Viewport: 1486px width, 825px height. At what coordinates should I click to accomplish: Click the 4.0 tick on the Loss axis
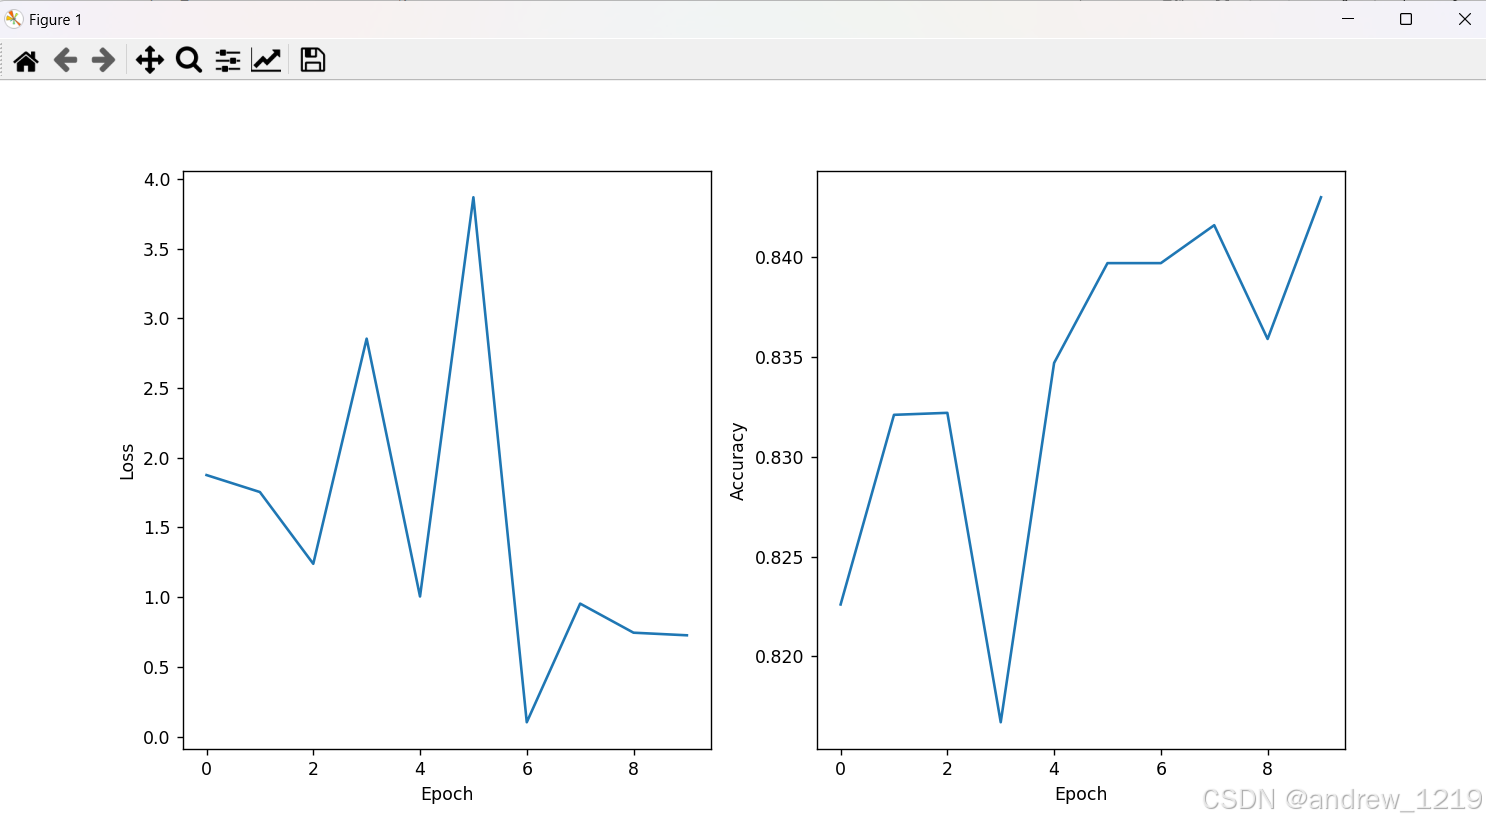157,180
